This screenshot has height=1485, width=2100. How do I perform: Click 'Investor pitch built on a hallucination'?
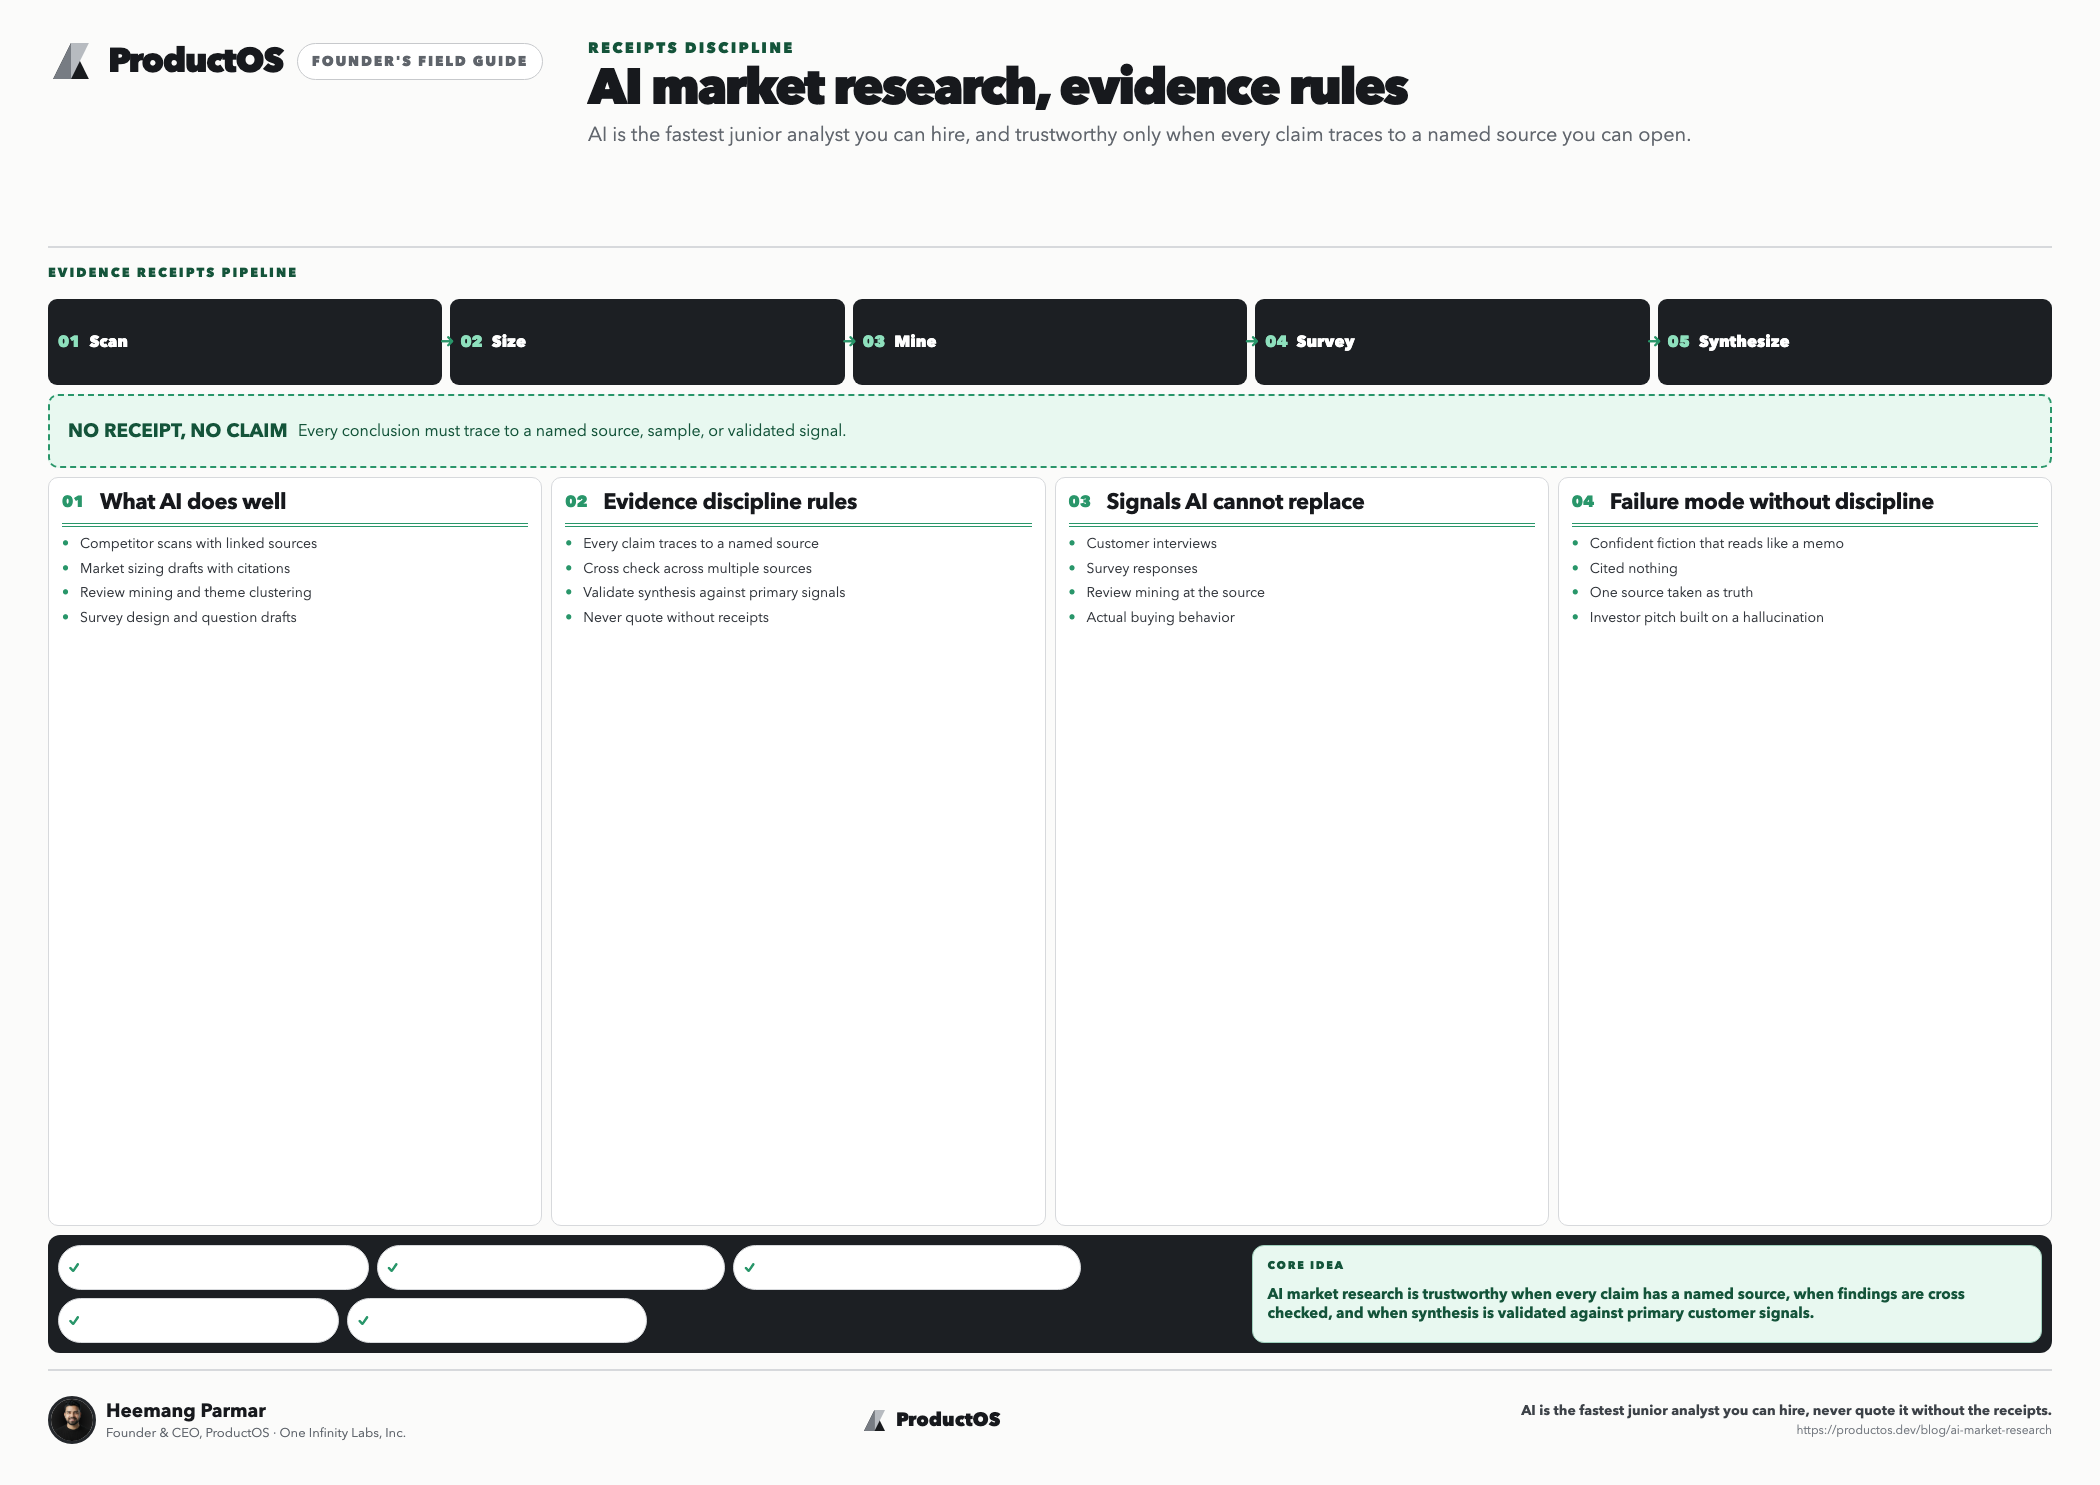1706,617
